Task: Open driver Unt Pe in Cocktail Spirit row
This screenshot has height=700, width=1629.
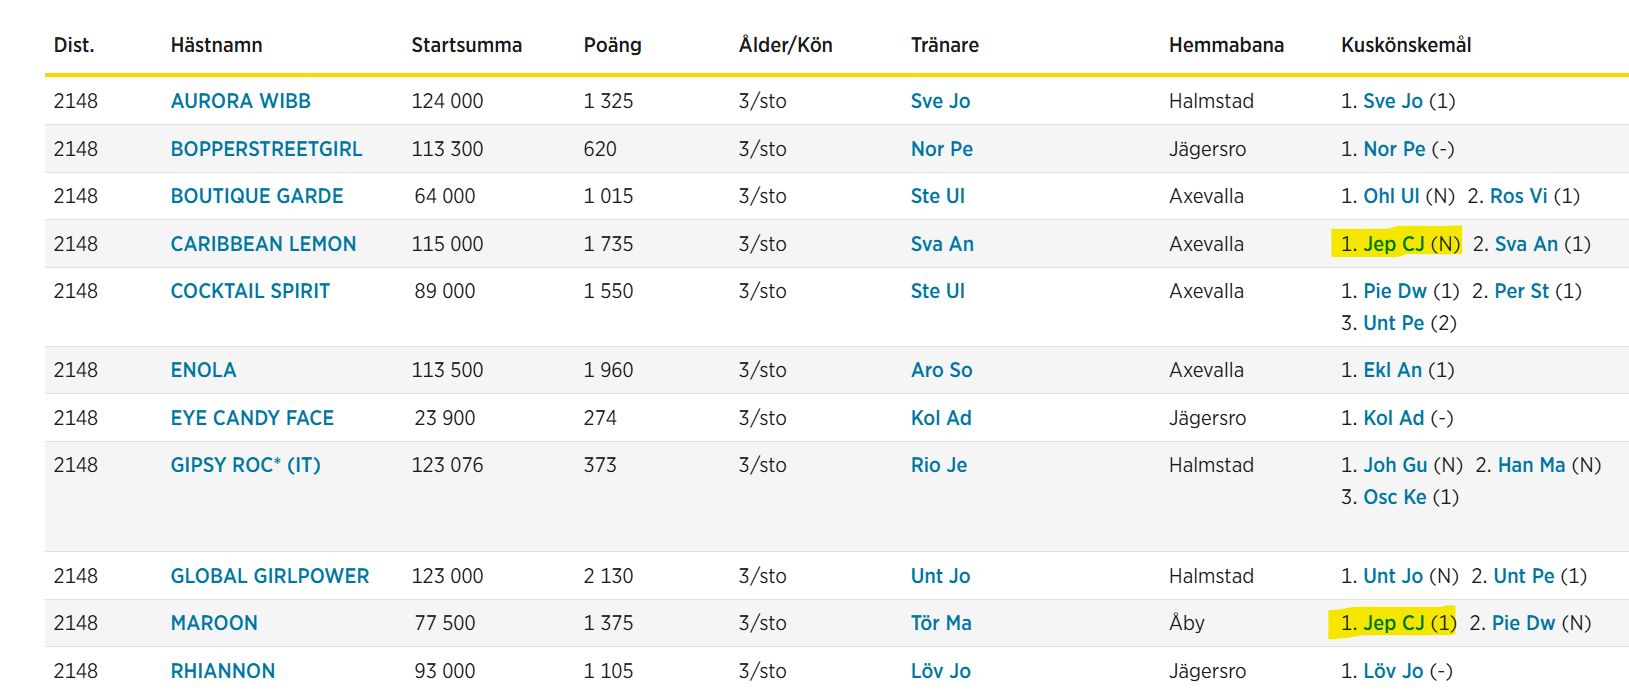Action: tap(1394, 323)
